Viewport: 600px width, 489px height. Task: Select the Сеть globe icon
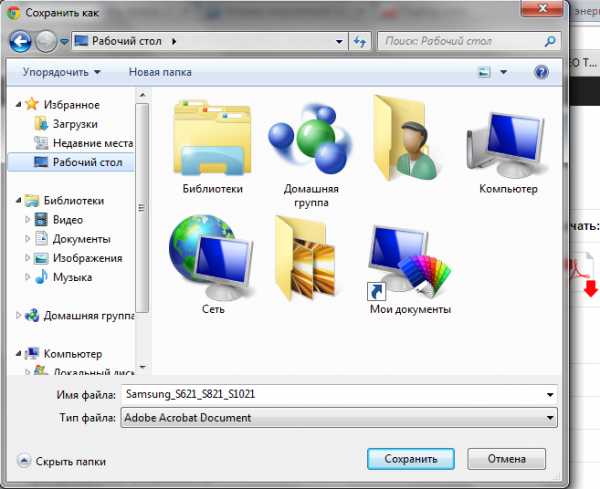pos(212,257)
